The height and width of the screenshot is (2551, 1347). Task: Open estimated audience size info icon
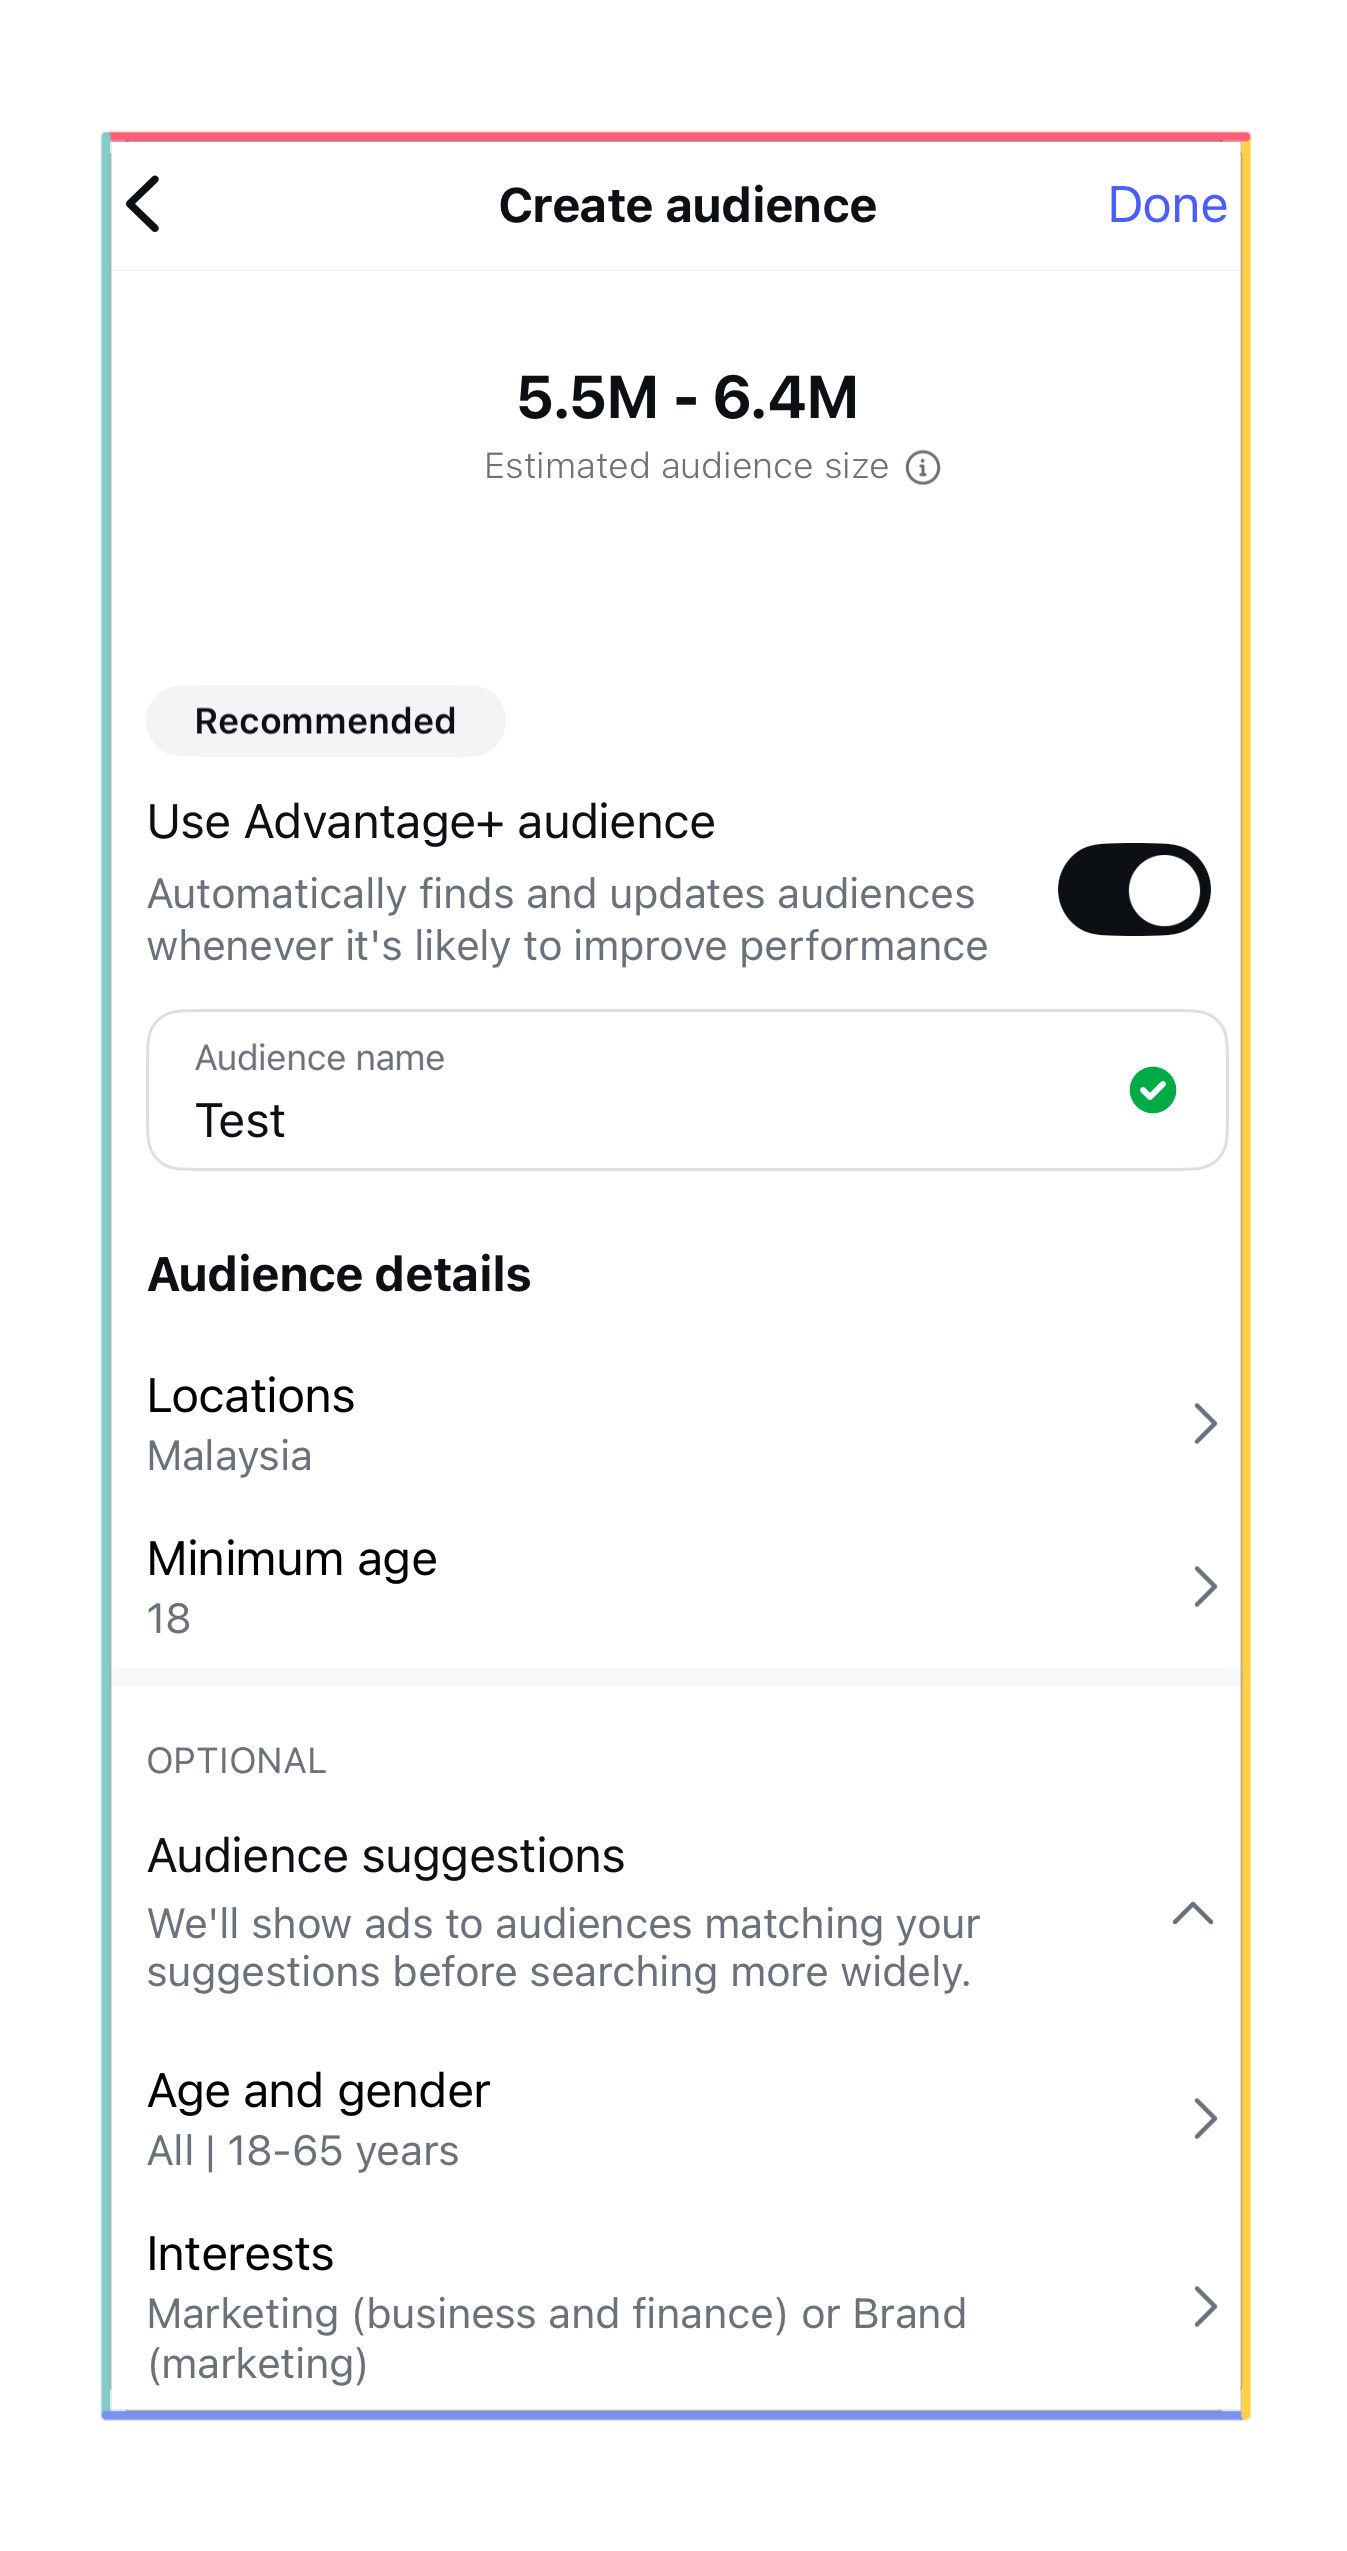[x=922, y=467]
